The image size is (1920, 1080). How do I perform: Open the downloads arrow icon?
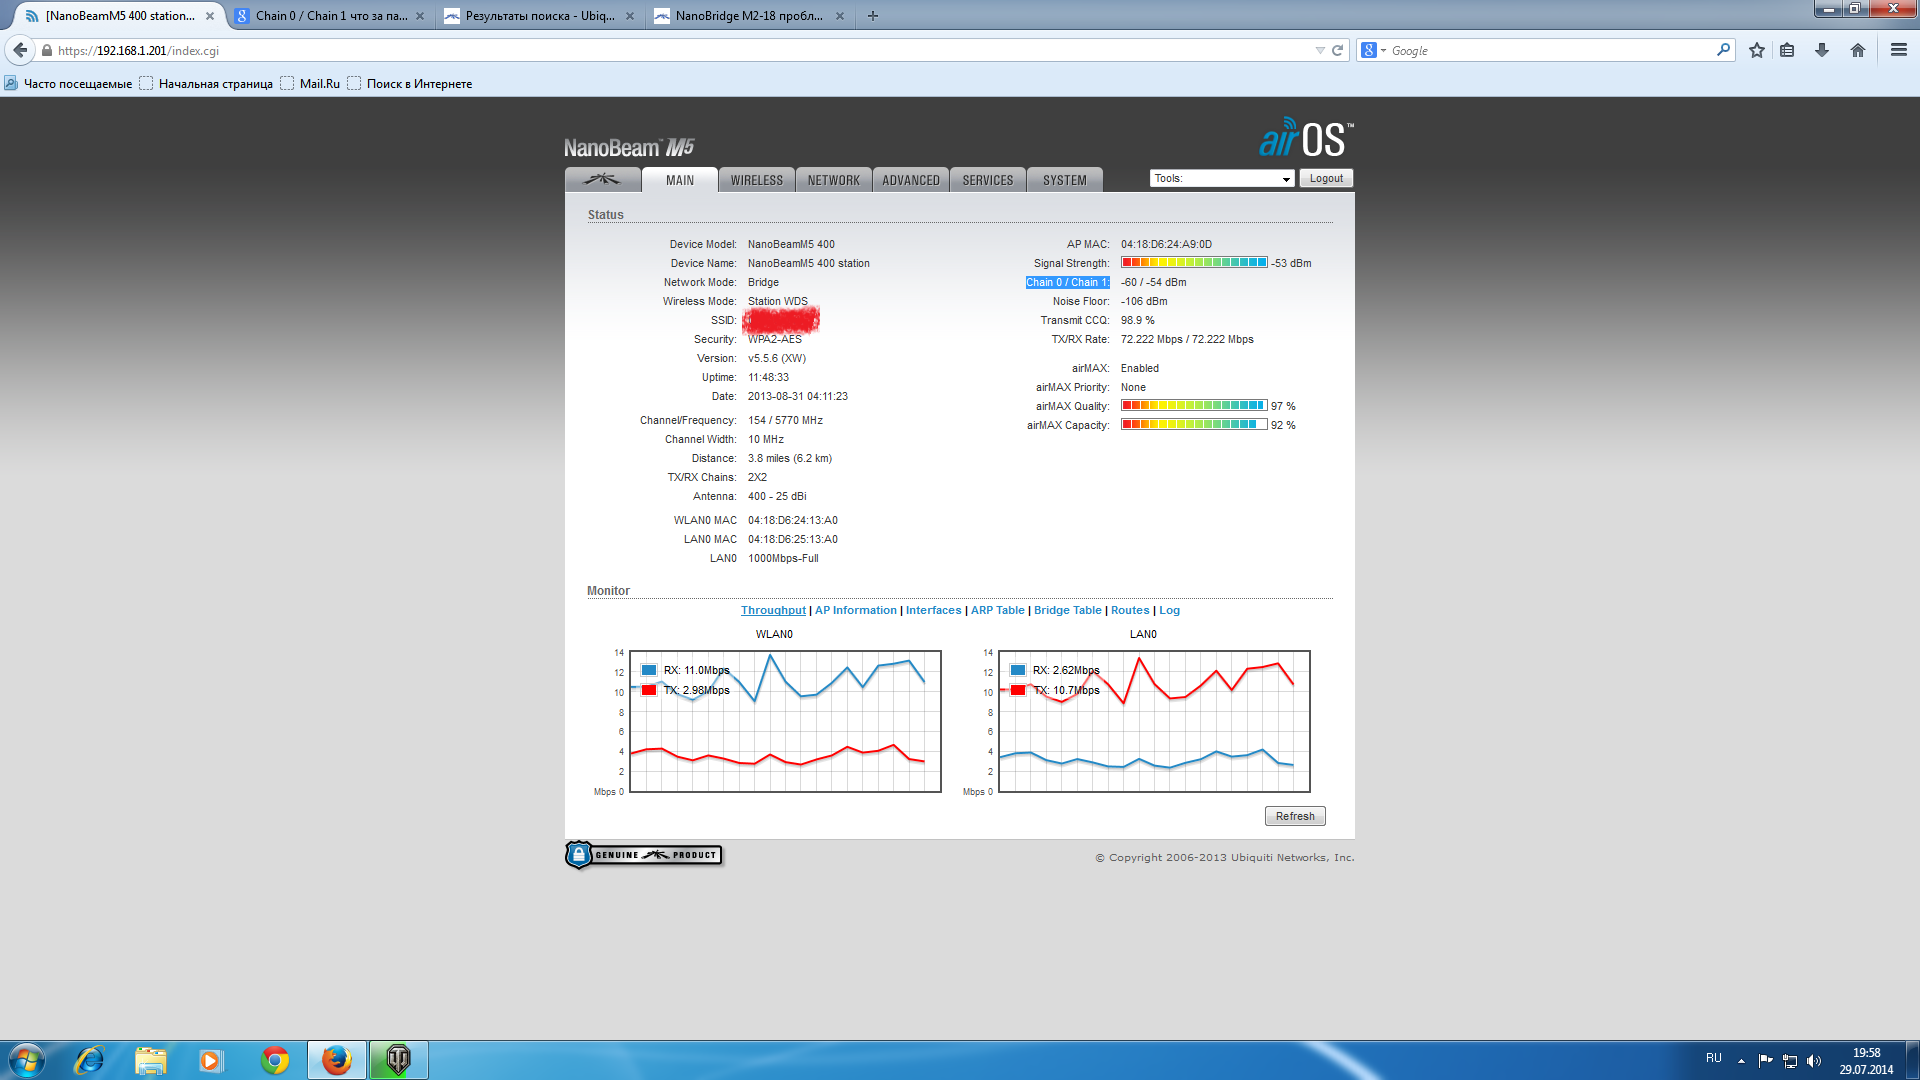pyautogui.click(x=1822, y=50)
